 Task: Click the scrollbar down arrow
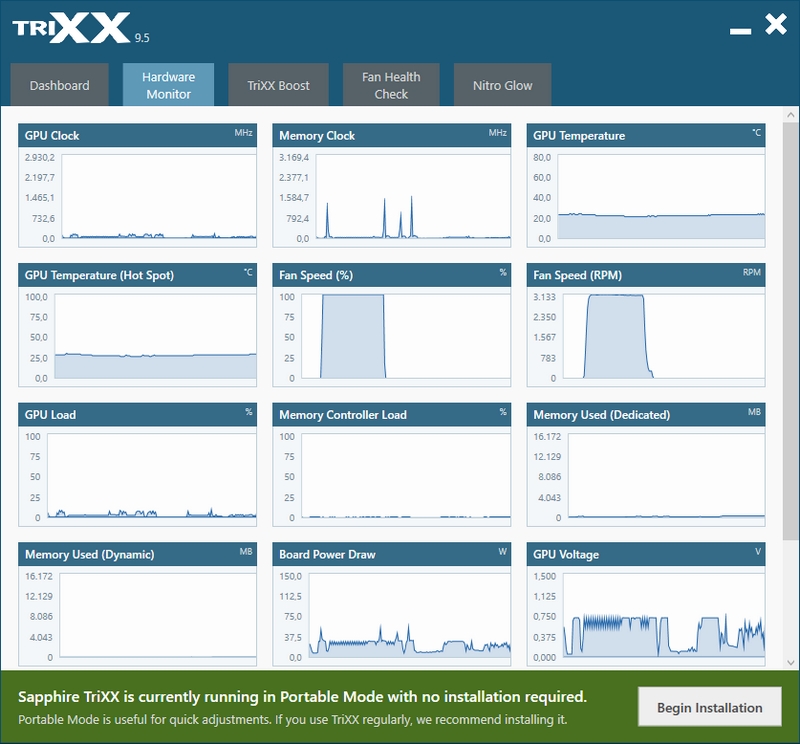tap(791, 663)
